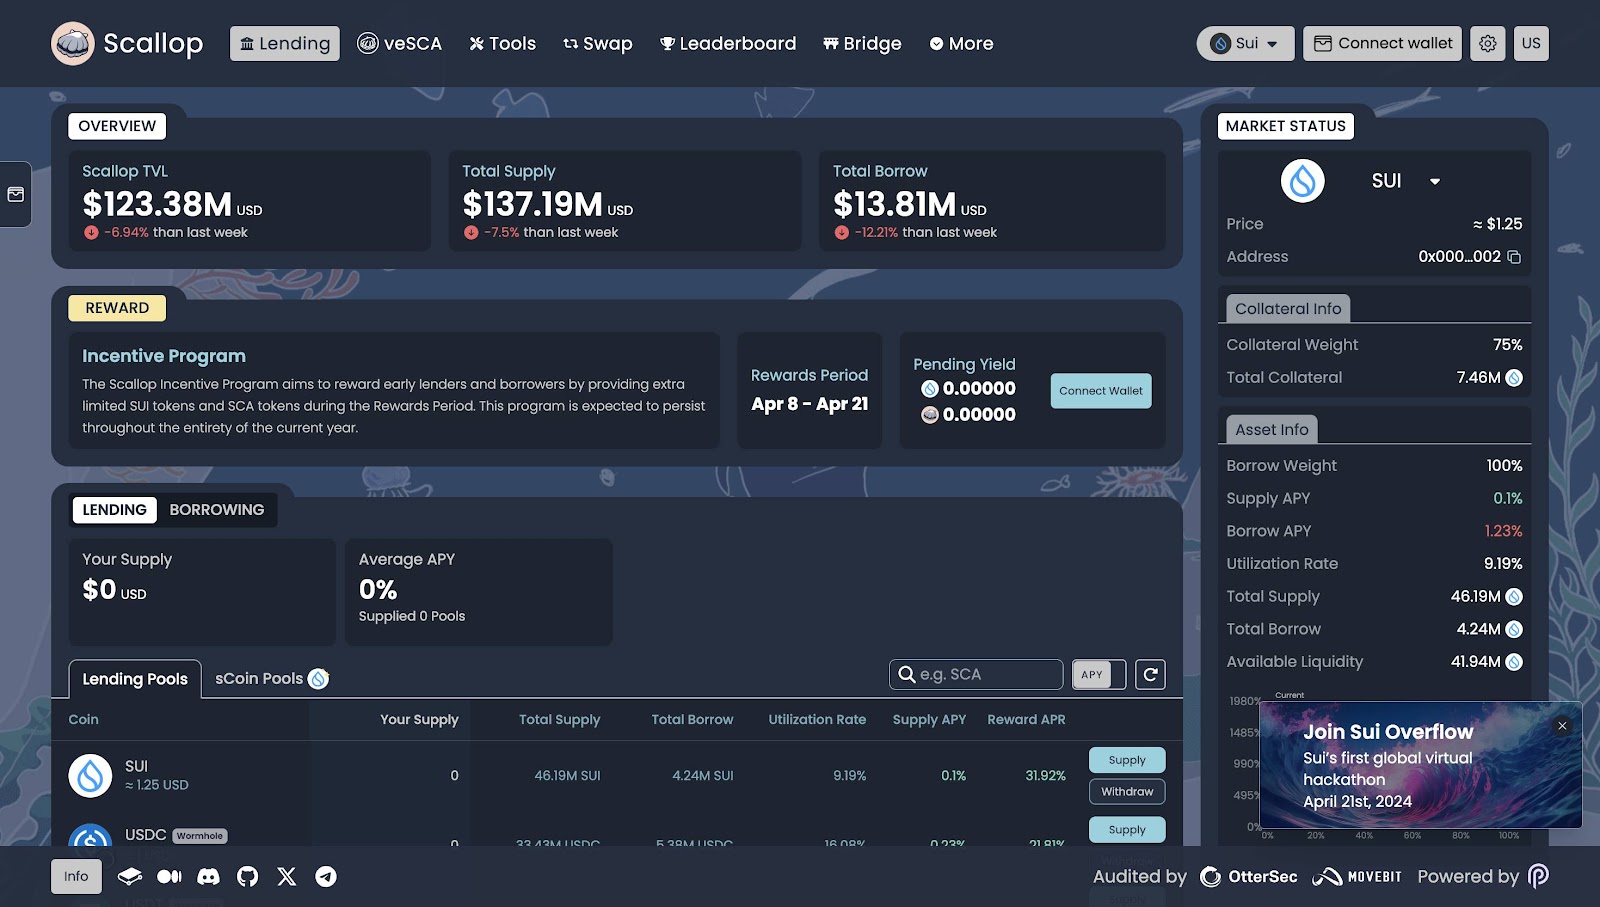Sort by Reward APR column header
This screenshot has width=1600, height=907.
coord(1026,720)
